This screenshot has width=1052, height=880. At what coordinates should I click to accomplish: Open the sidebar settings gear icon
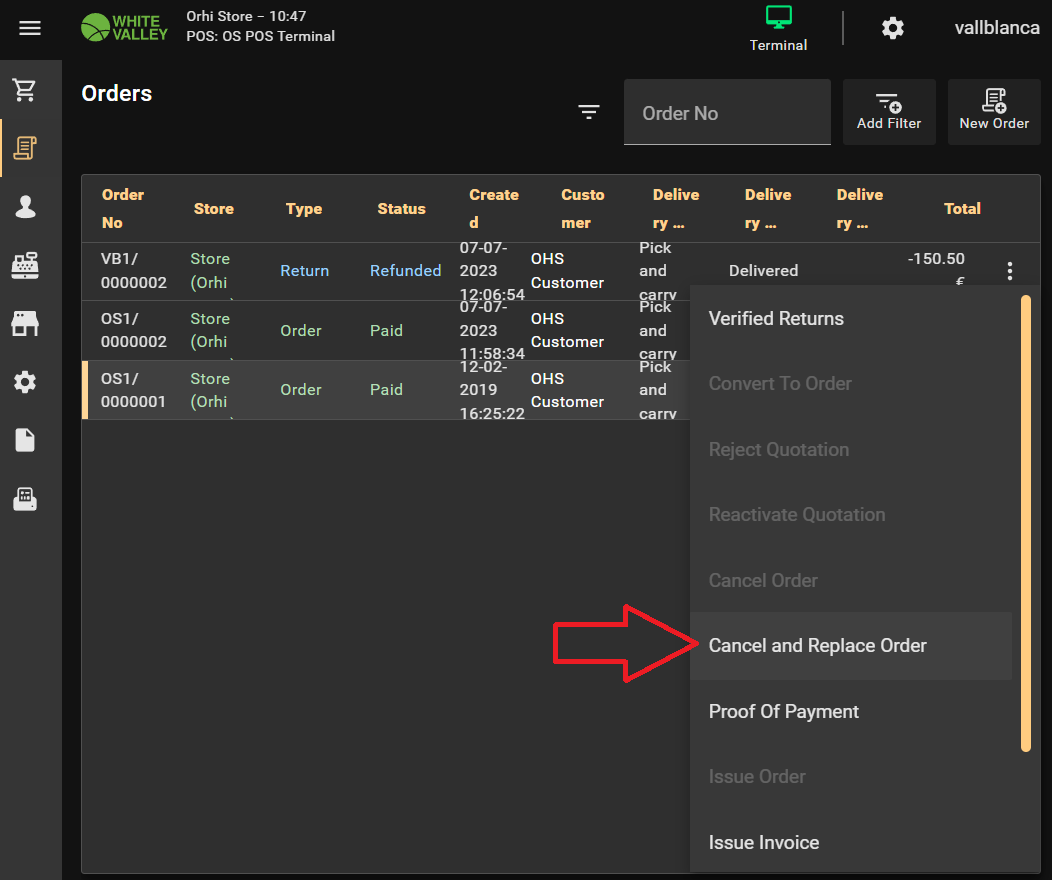click(x=25, y=382)
